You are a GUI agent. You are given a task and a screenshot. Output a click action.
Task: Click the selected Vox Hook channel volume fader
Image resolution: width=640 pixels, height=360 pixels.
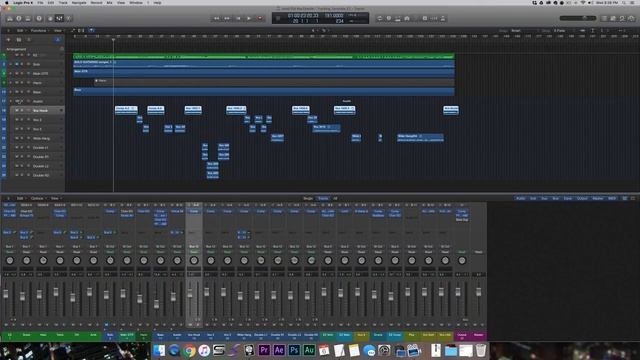tap(190, 293)
